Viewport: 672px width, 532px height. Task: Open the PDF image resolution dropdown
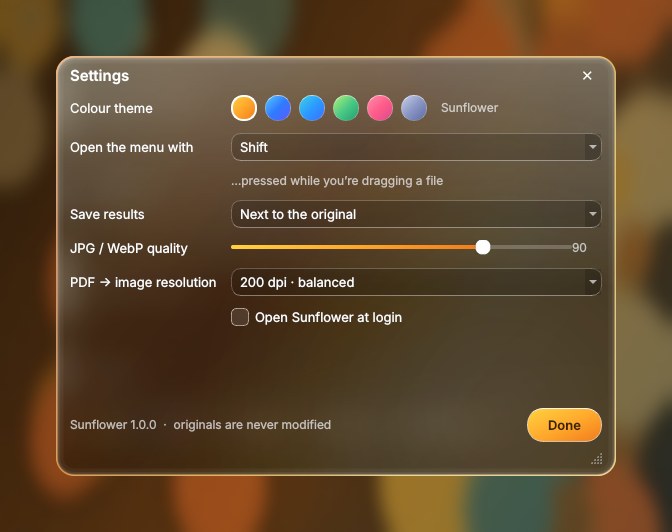(x=416, y=282)
